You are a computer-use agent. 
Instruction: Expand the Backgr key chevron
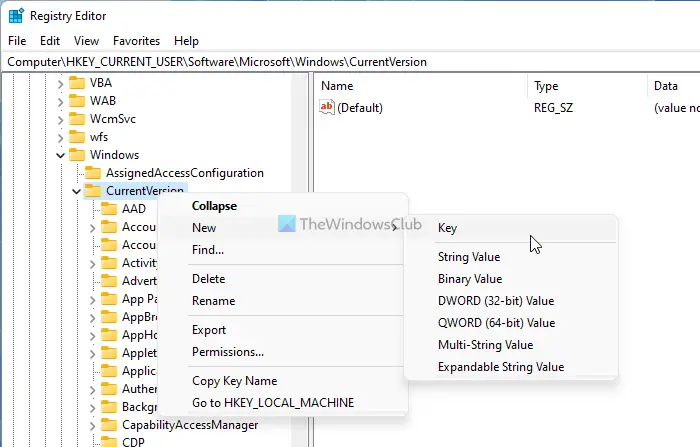tap(92, 408)
